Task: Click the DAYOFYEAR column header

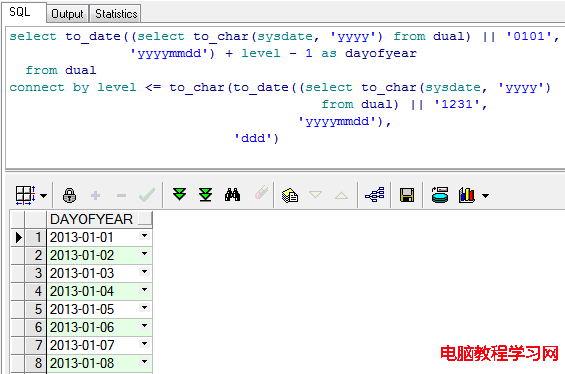Action: tap(99, 219)
